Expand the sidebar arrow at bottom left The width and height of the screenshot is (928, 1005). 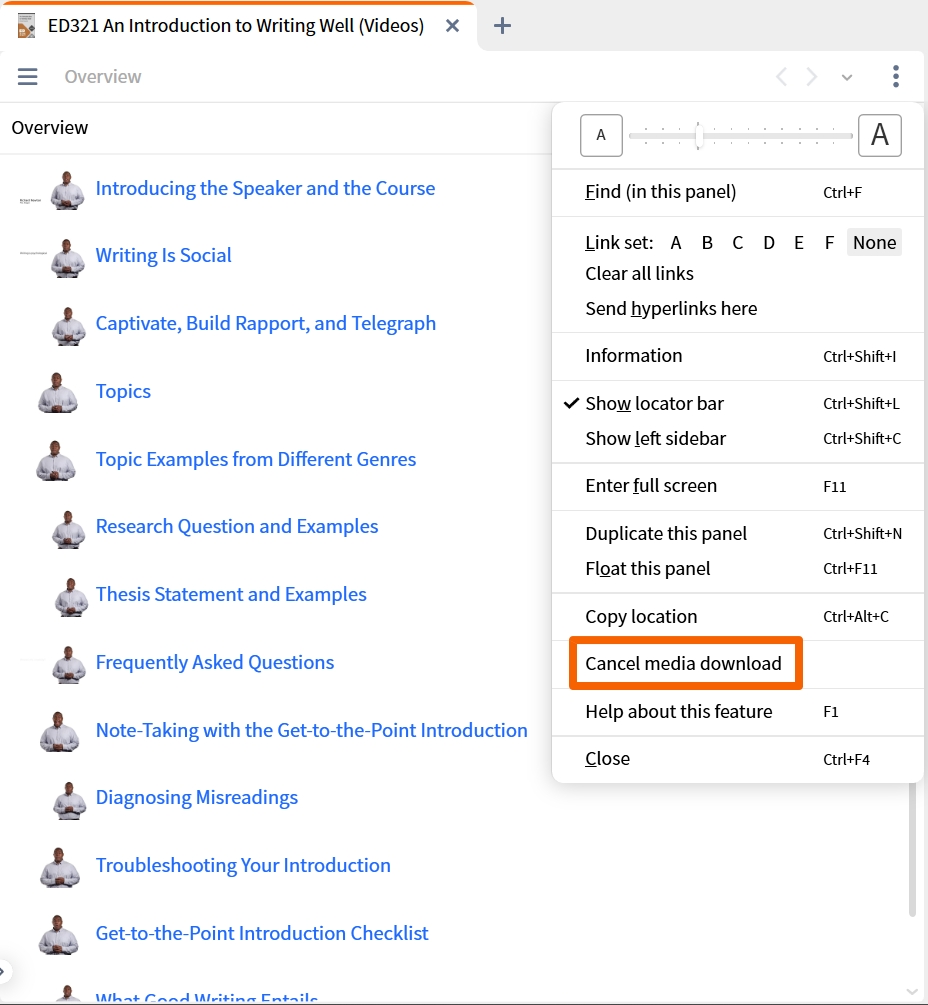(x=4, y=972)
